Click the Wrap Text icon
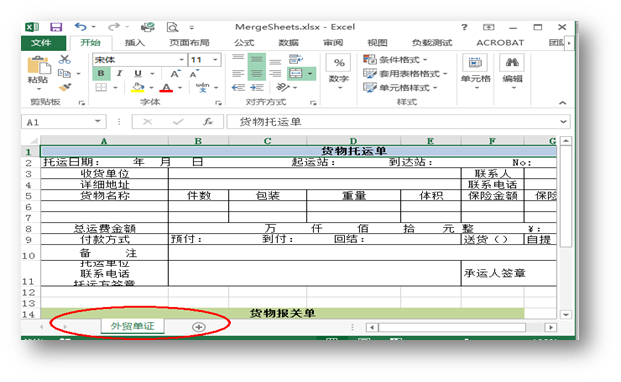The height and width of the screenshot is (382, 621). pos(295,59)
